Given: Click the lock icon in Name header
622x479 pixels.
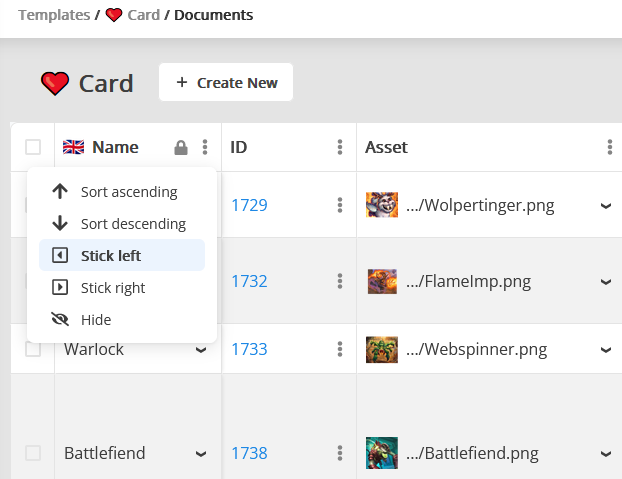Looking at the screenshot, I should tap(181, 148).
